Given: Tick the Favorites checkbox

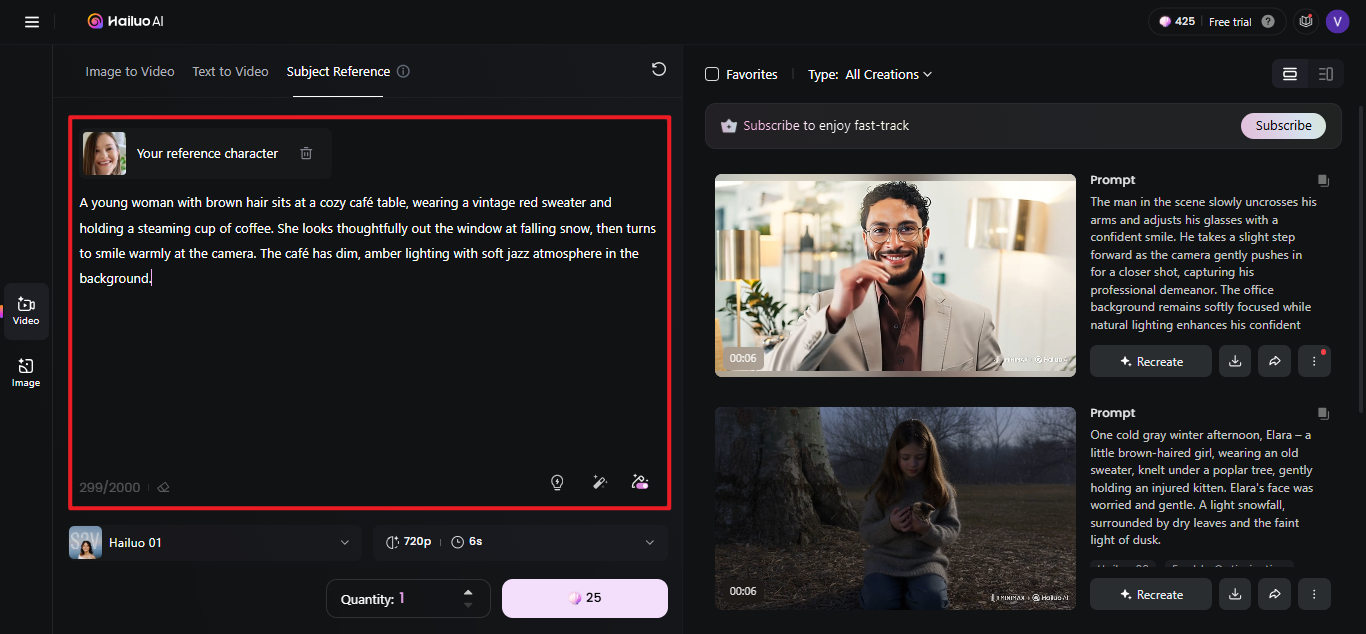Looking at the screenshot, I should [x=712, y=74].
